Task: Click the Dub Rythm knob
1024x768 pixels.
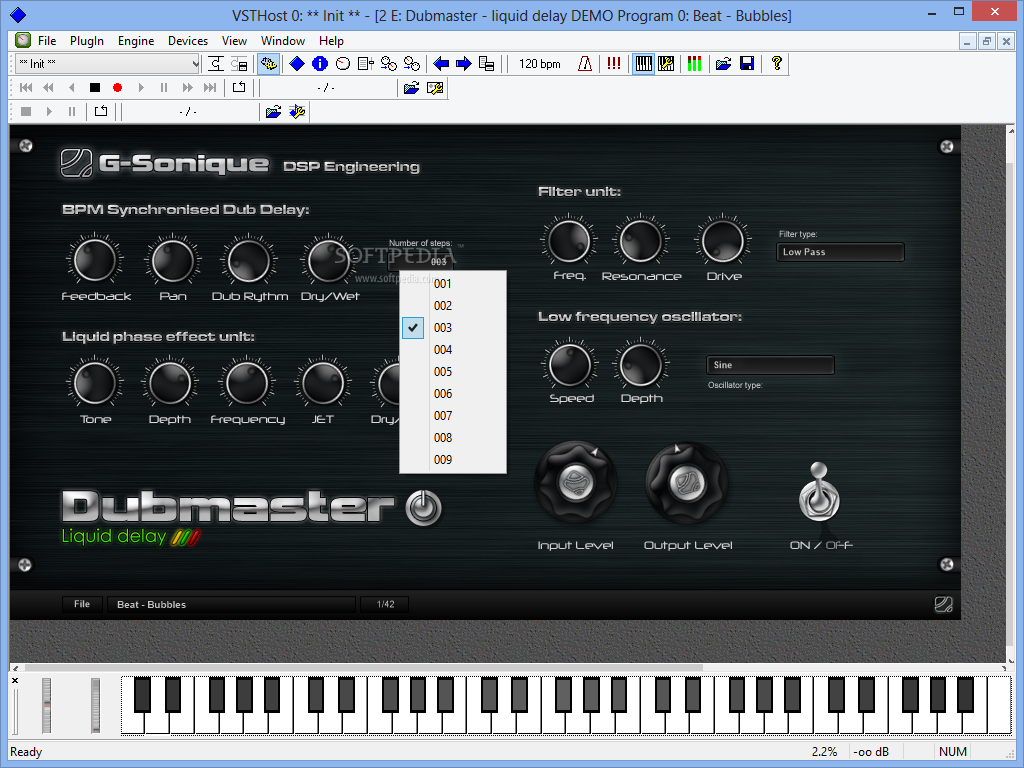Action: pyautogui.click(x=249, y=260)
